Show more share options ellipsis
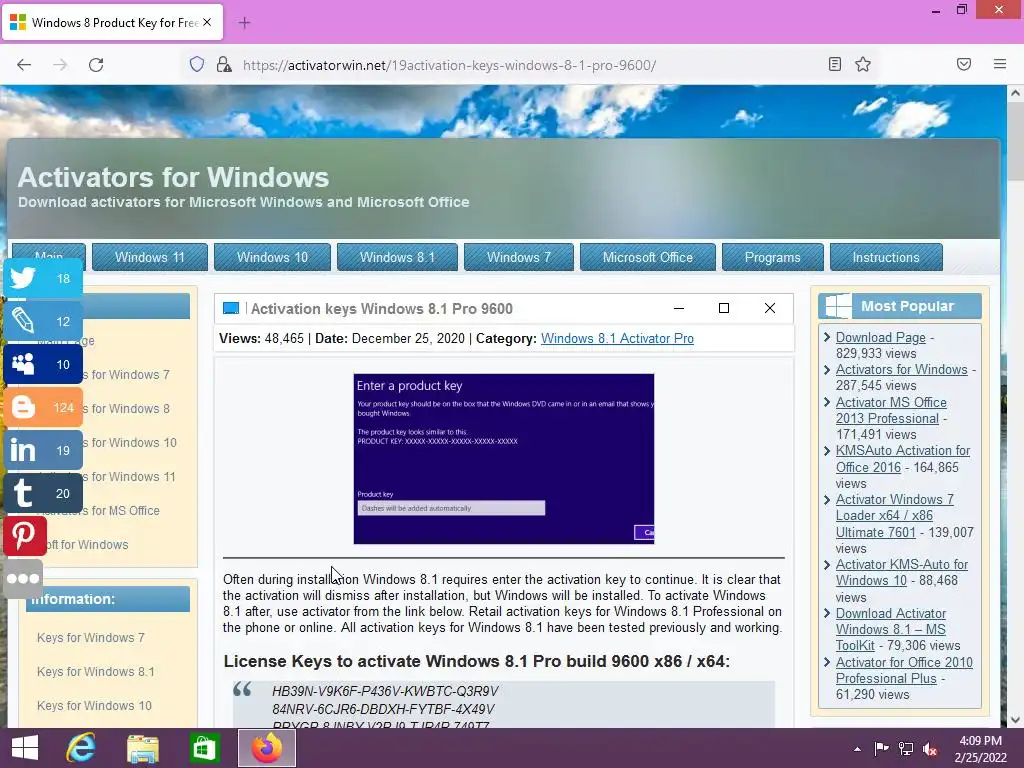 coord(24,579)
